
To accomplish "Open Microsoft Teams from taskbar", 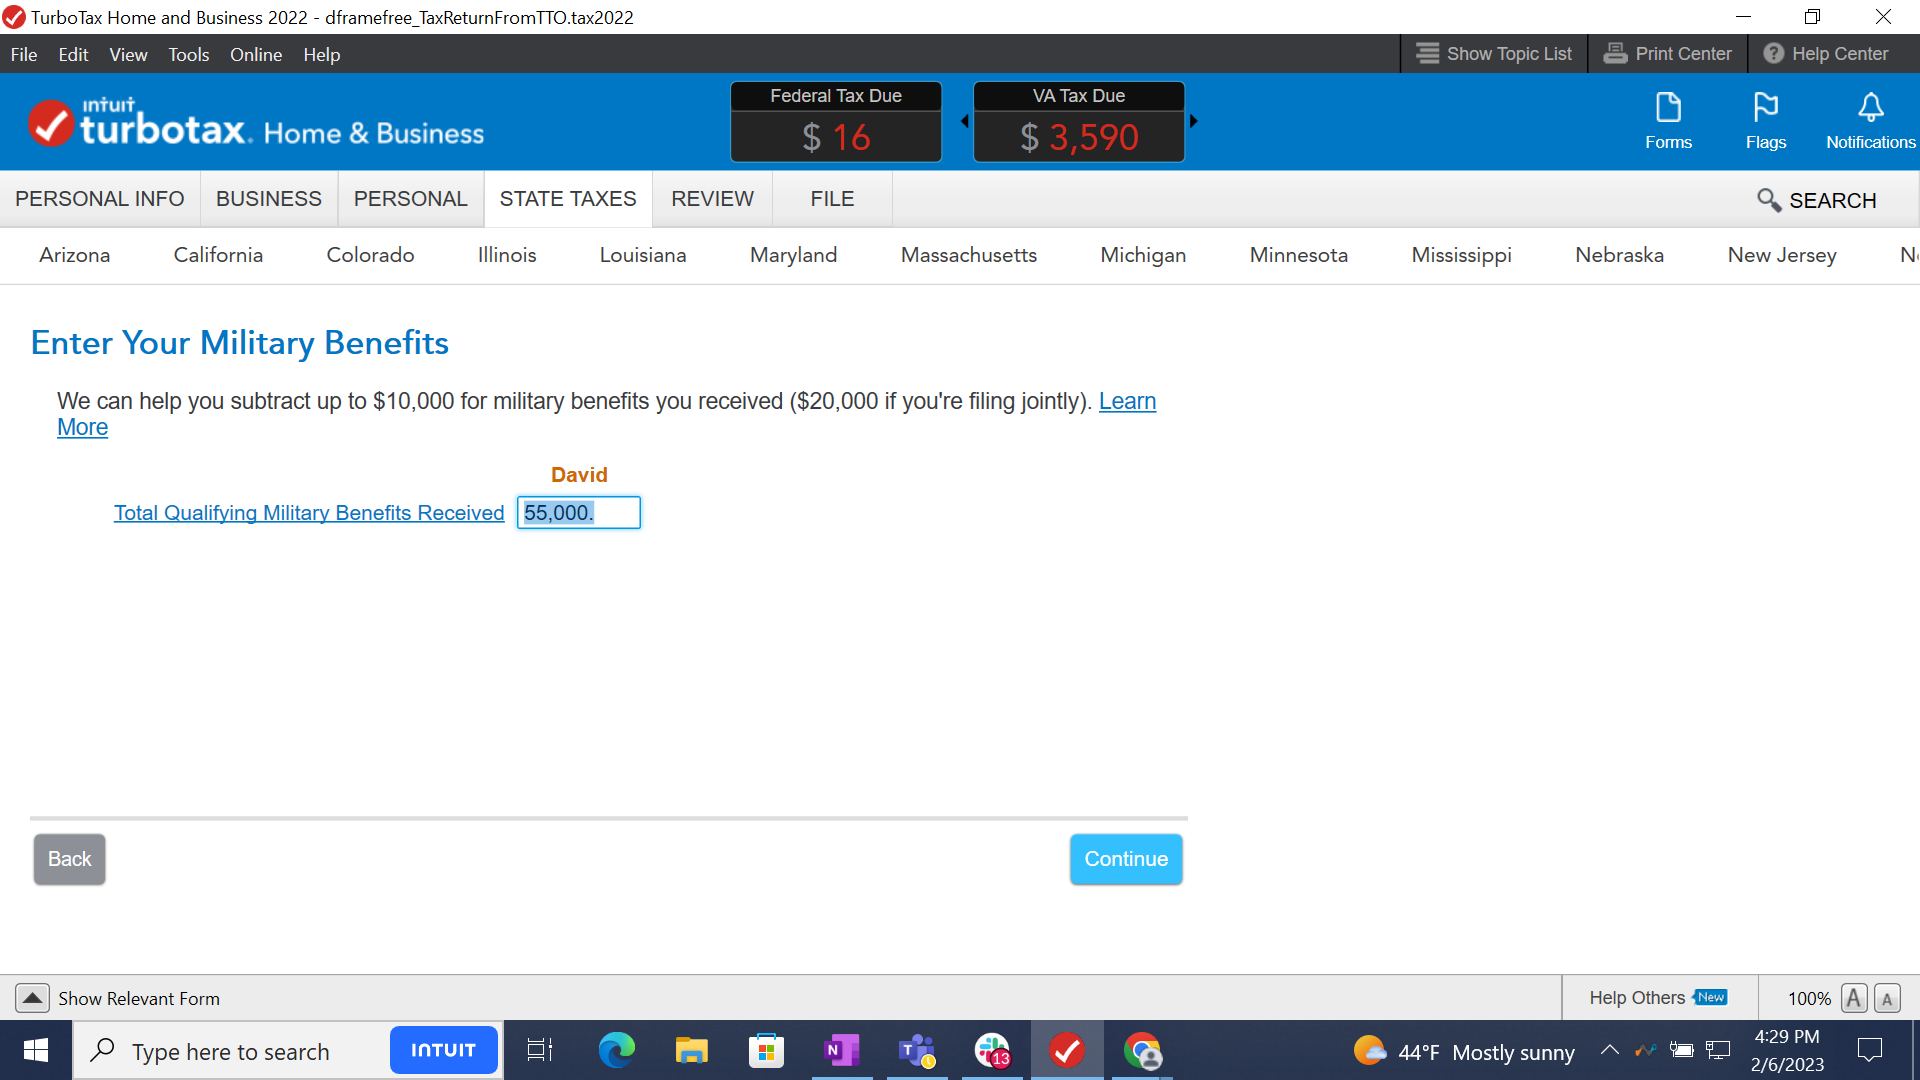I will [x=917, y=1050].
